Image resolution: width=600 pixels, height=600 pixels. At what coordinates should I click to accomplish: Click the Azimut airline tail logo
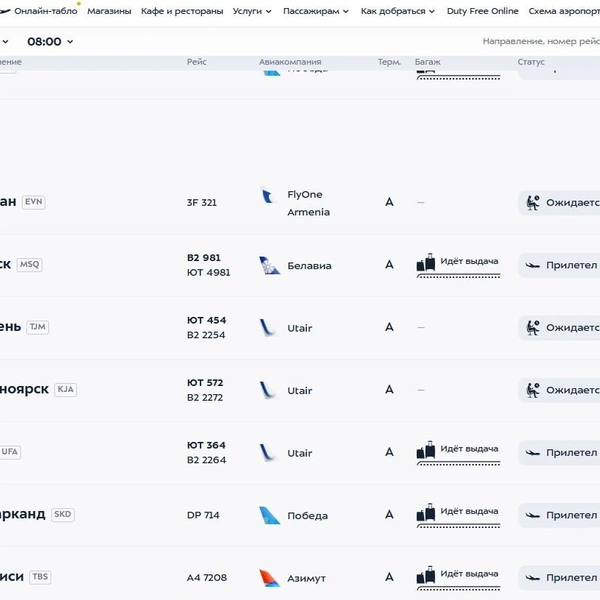[x=269, y=577]
